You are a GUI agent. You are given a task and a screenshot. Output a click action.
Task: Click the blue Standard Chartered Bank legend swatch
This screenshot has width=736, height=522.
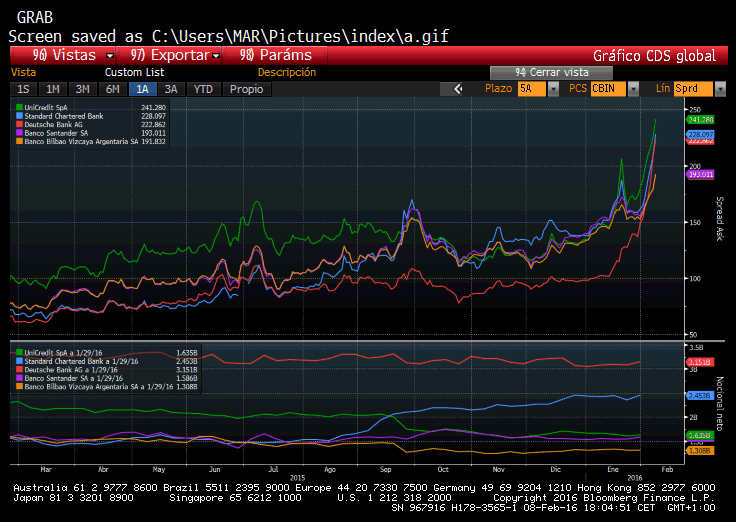19,116
